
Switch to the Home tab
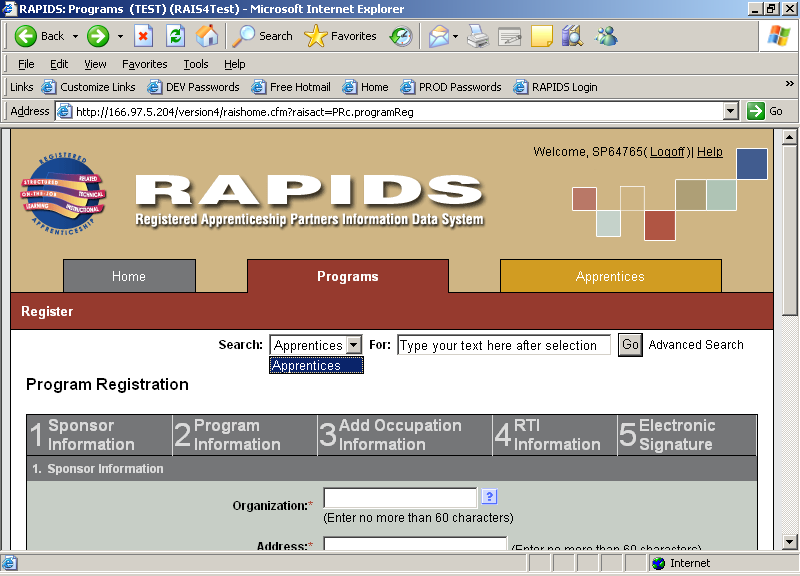coord(129,276)
